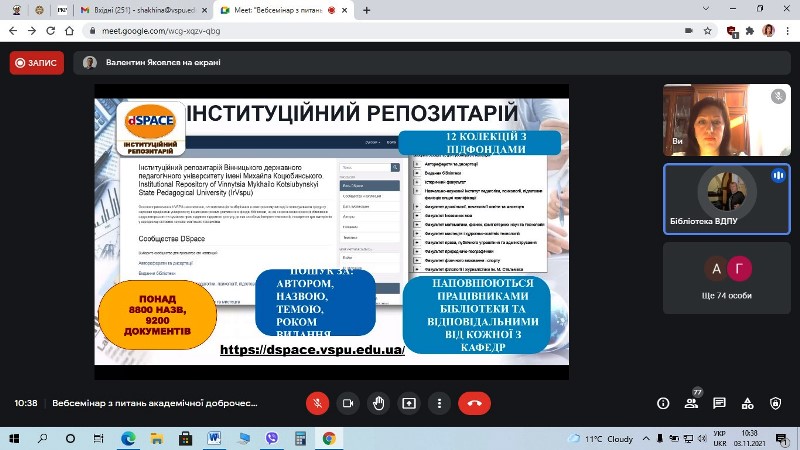Open a new browser tab
This screenshot has height=450, width=800.
(x=366, y=10)
